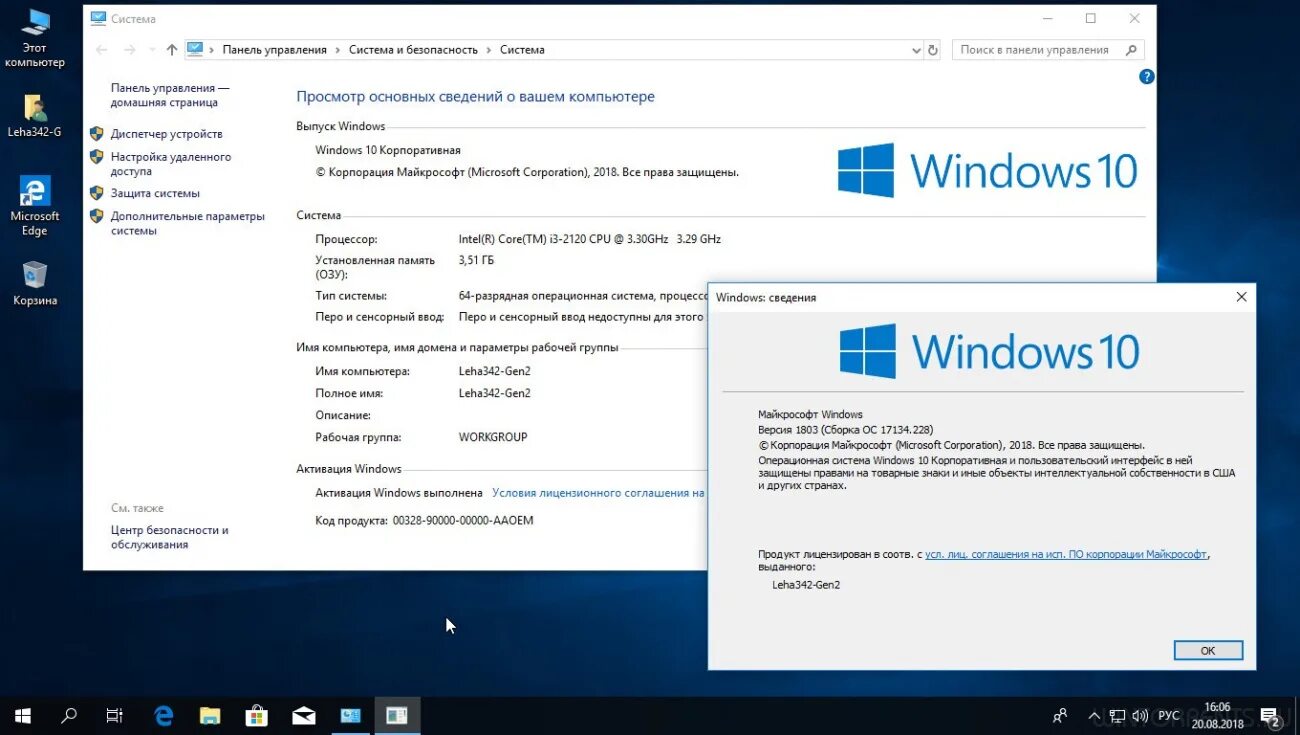The width and height of the screenshot is (1300, 735).
Task: Open Дополнительные параметры системы
Action: [188, 223]
